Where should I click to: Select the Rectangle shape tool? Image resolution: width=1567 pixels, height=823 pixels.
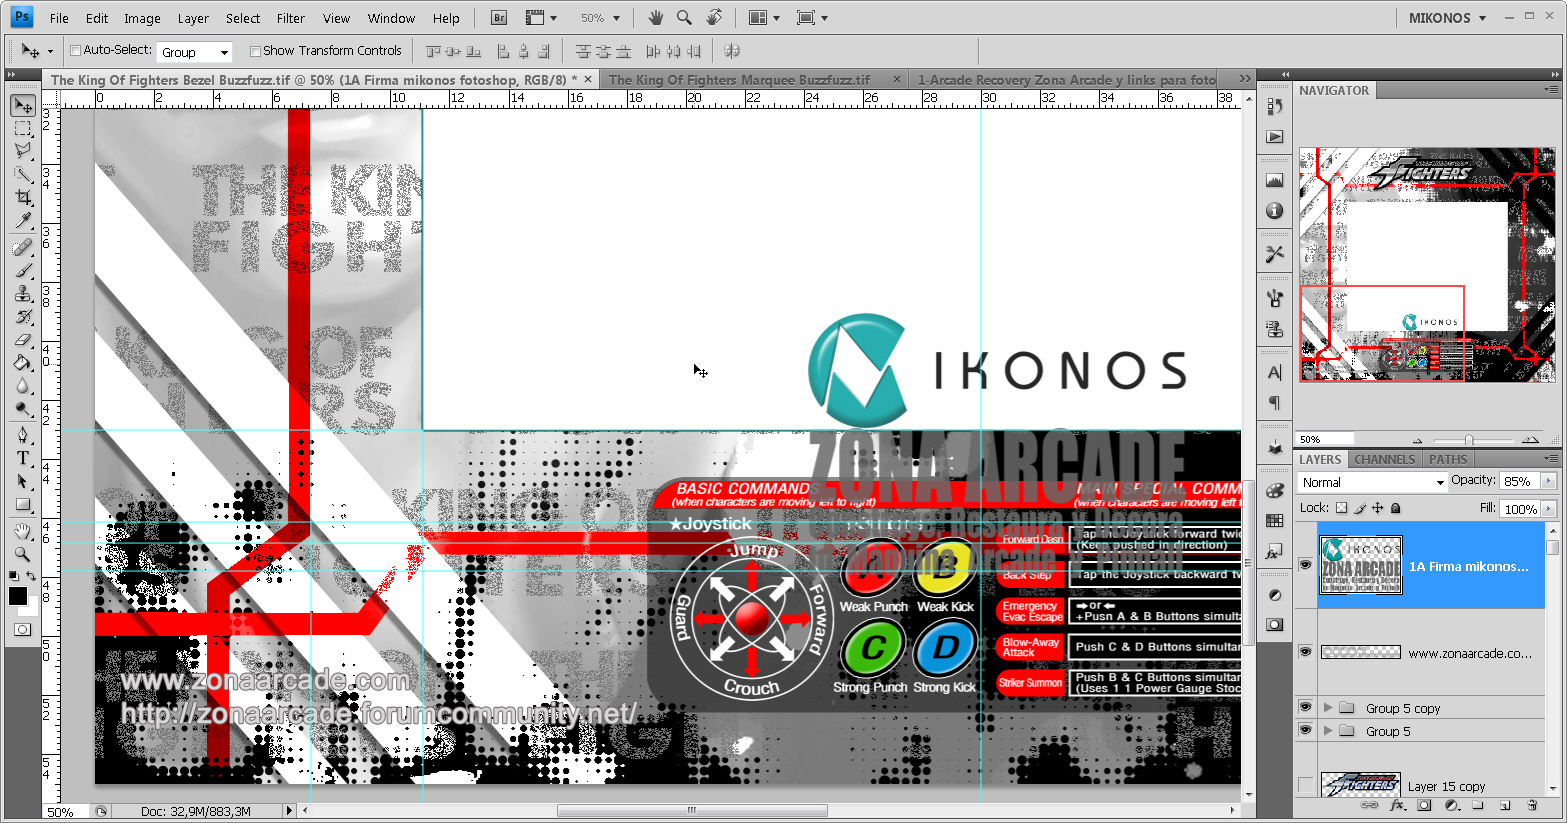pos(23,505)
